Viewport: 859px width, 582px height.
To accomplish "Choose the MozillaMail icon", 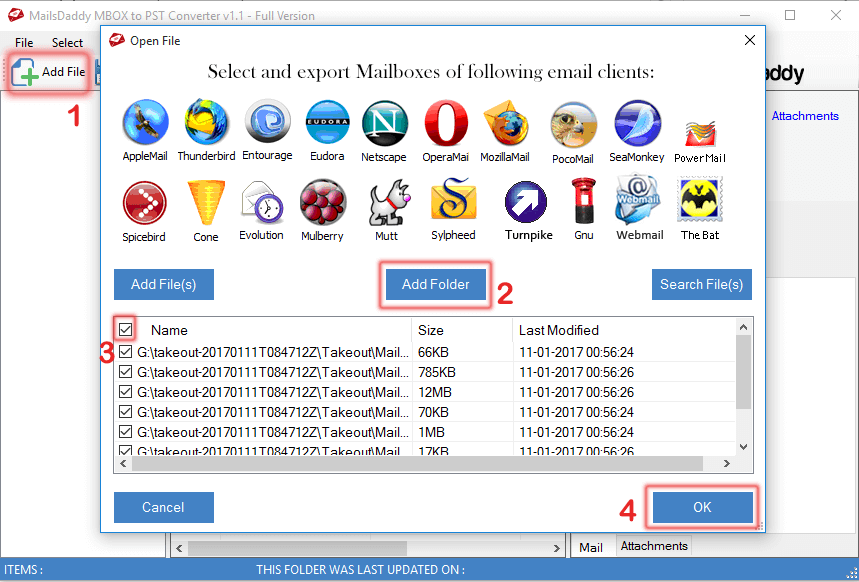I will pos(505,123).
